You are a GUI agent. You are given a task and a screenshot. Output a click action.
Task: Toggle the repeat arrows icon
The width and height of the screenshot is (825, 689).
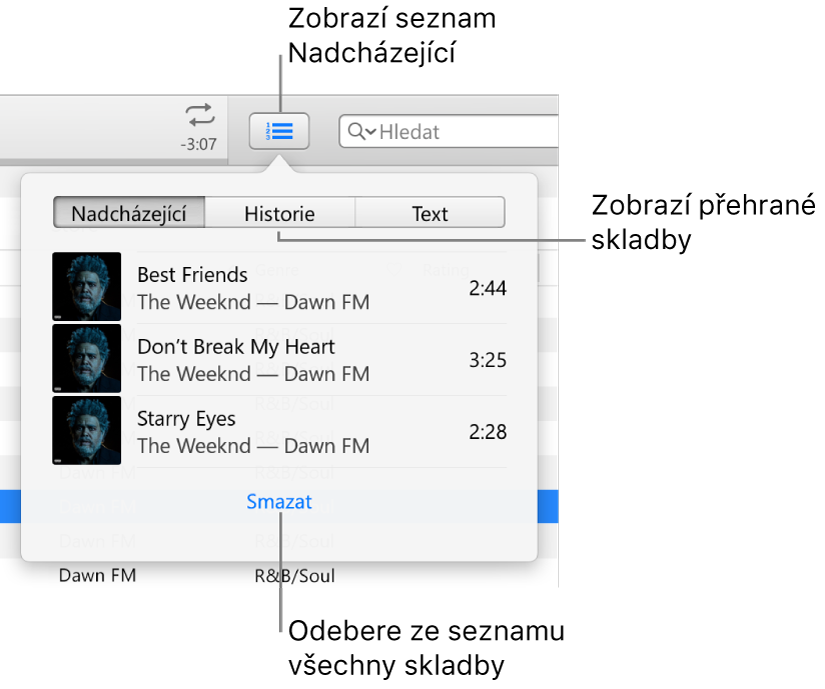[200, 115]
